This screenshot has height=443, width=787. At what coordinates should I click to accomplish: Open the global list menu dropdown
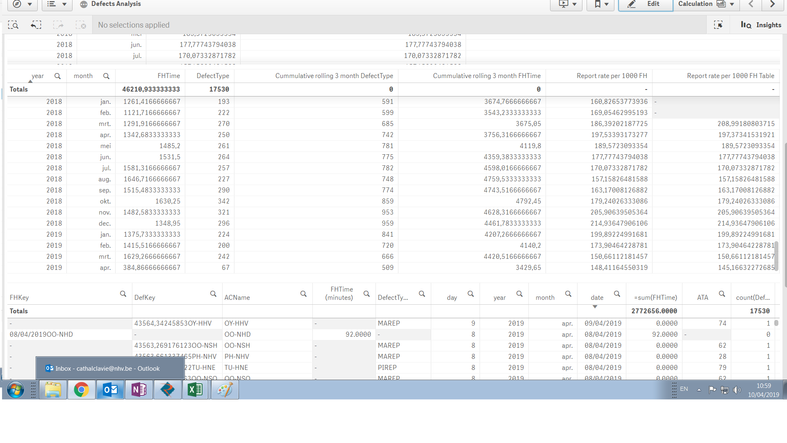pyautogui.click(x=57, y=4)
